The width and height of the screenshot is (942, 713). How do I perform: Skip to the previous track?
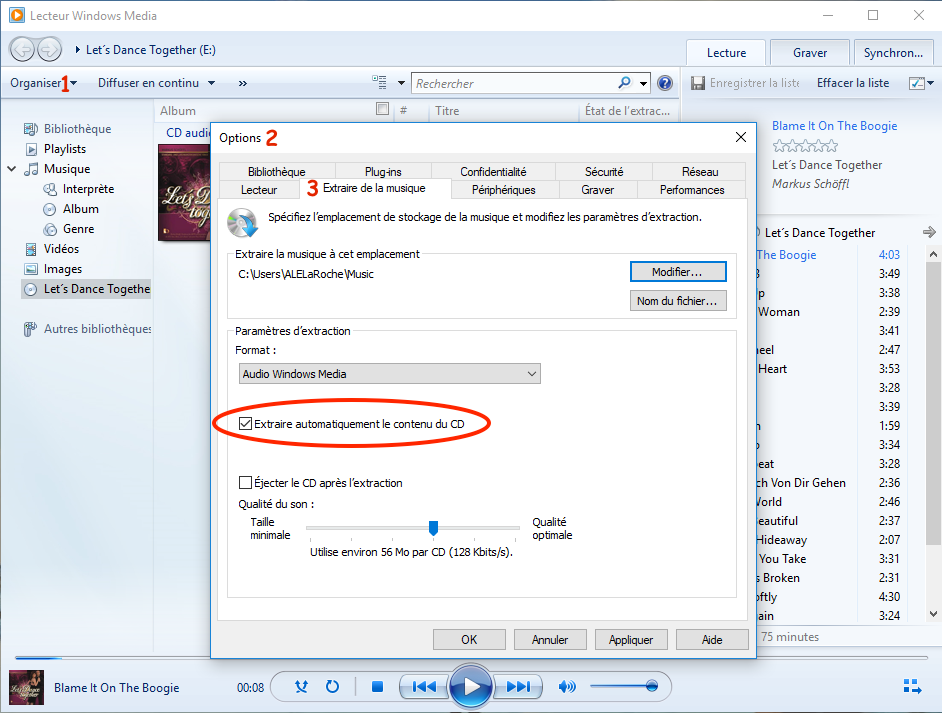click(424, 687)
